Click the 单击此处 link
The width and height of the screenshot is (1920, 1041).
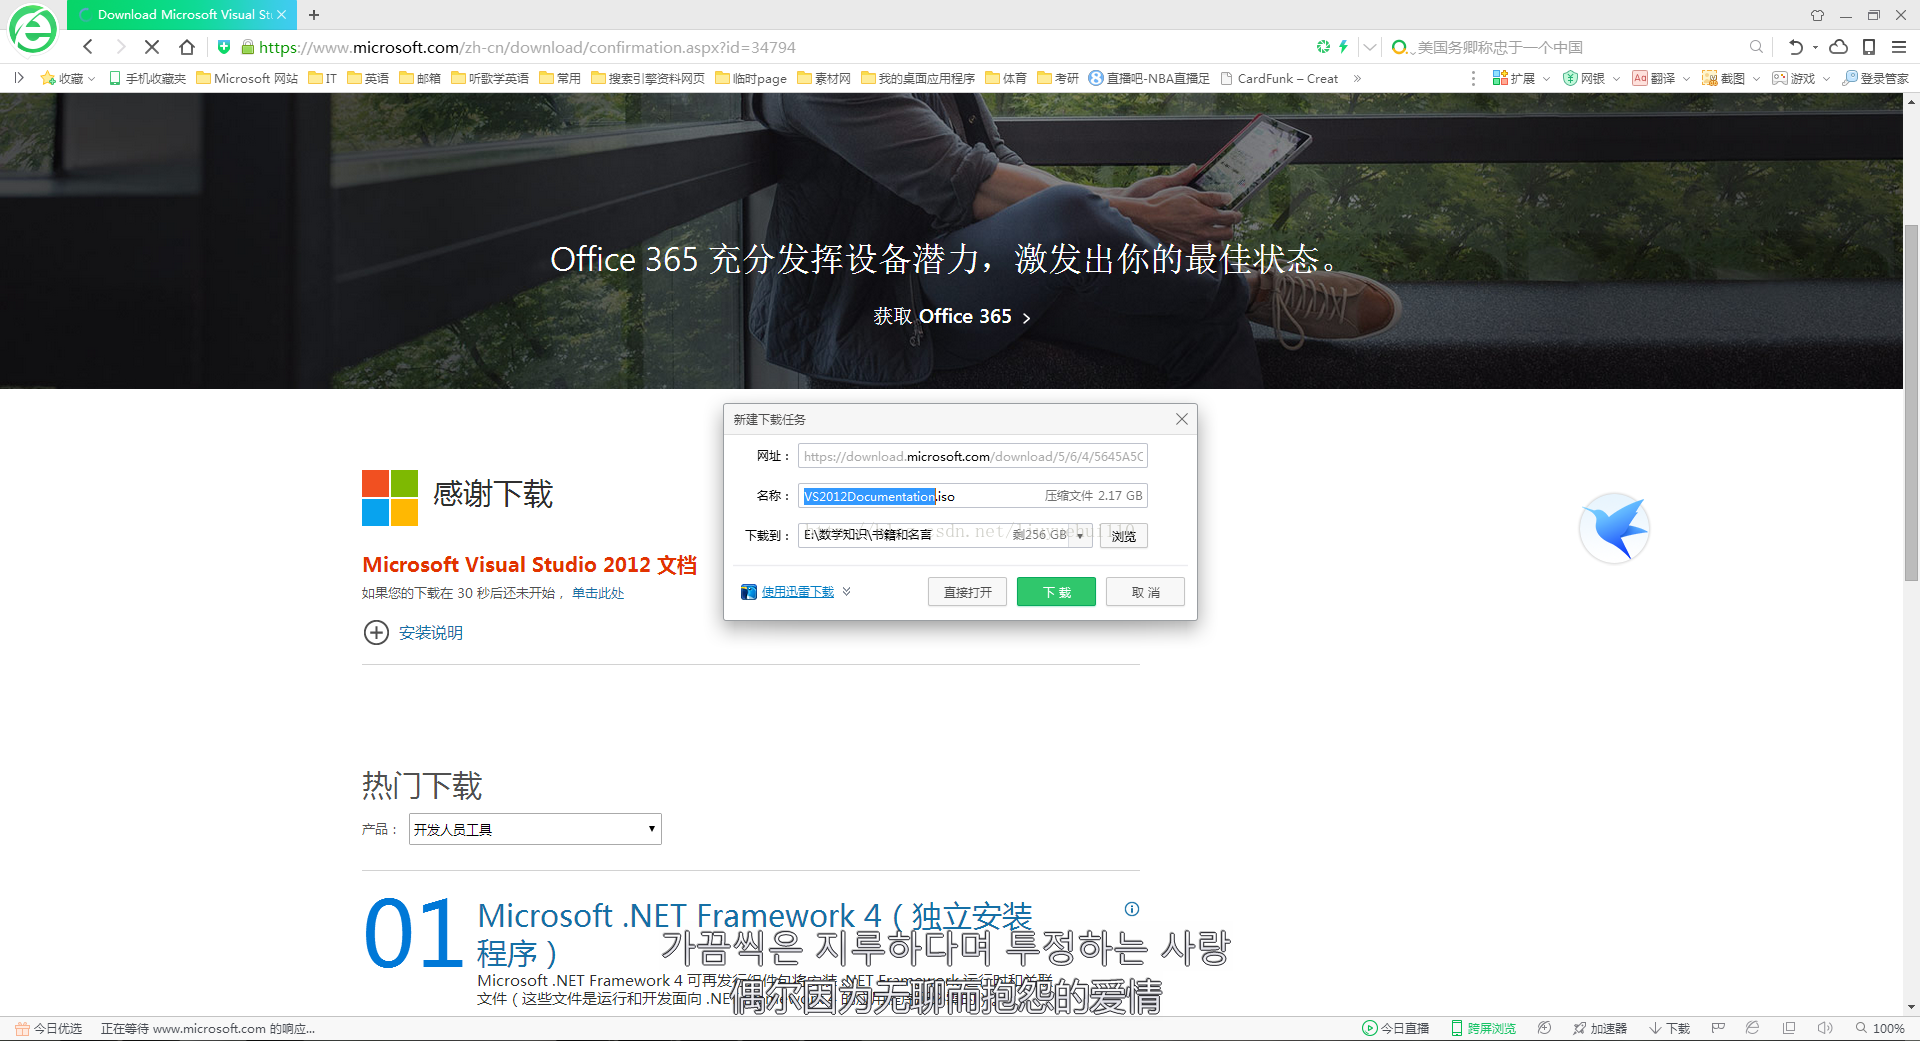(x=598, y=593)
